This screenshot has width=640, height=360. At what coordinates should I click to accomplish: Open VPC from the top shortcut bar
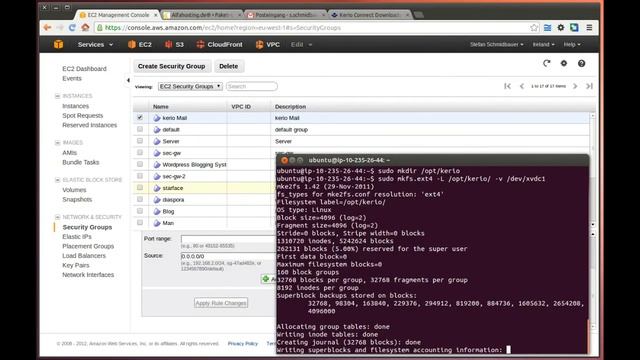tap(268, 44)
